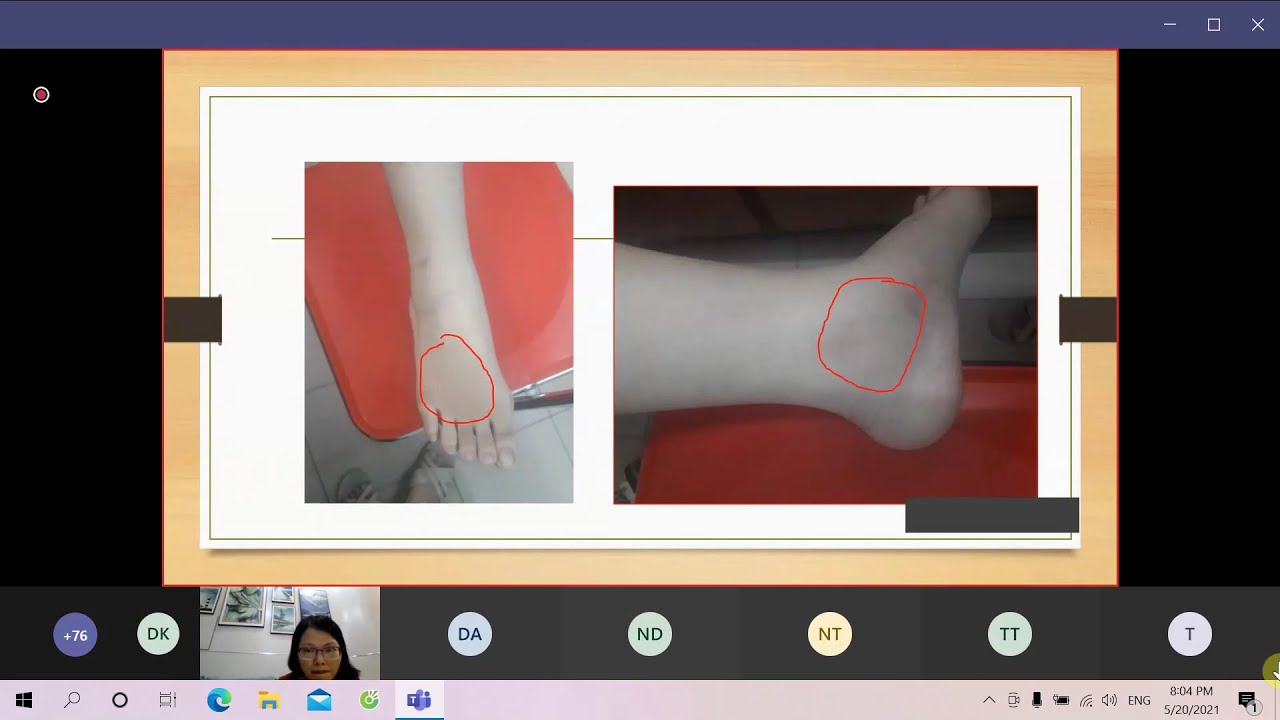This screenshot has width=1280, height=720.
Task: Open Action Center notifications icon
Action: 1248,701
